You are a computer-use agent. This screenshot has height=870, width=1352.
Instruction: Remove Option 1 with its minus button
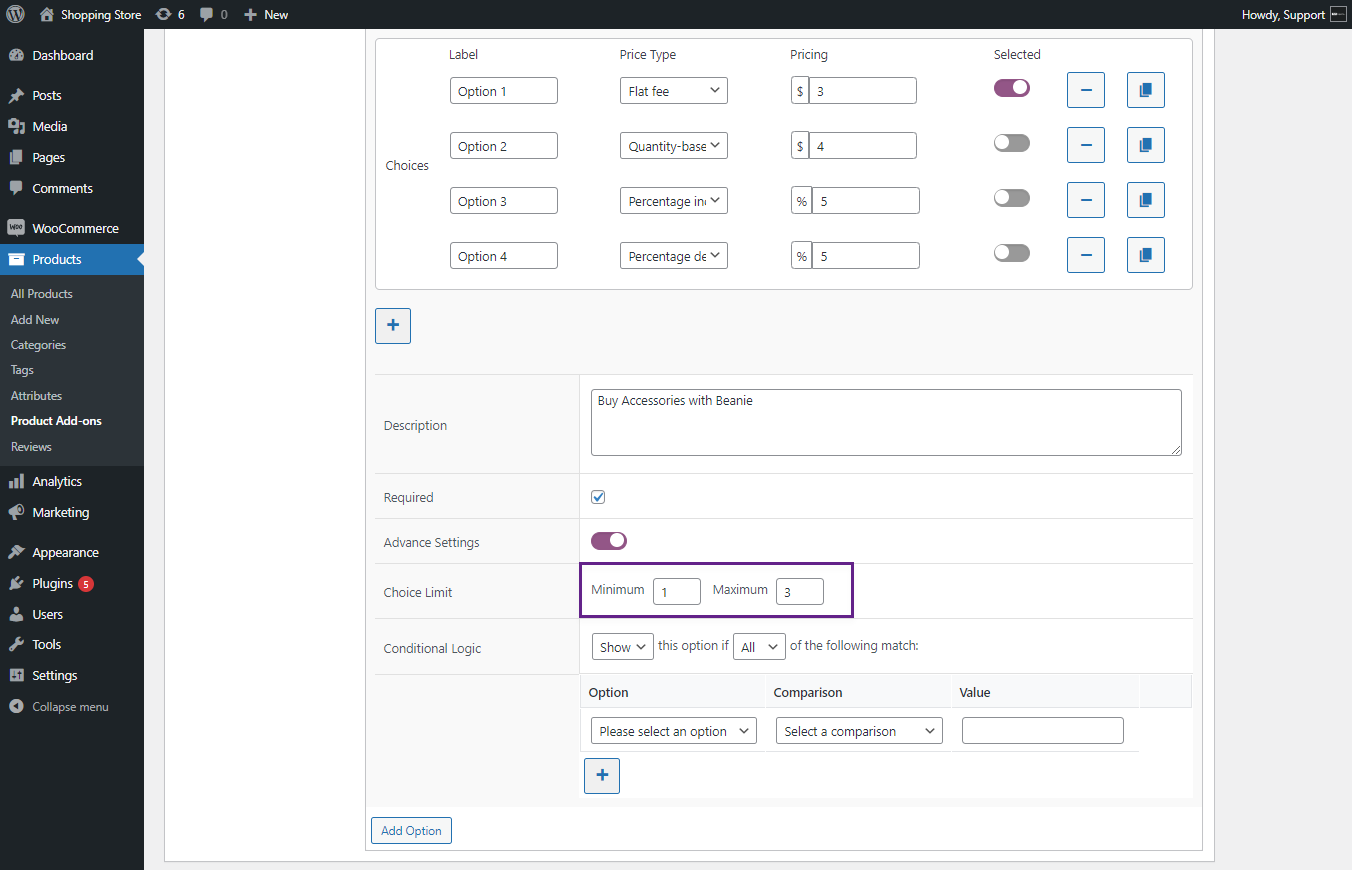[1086, 90]
